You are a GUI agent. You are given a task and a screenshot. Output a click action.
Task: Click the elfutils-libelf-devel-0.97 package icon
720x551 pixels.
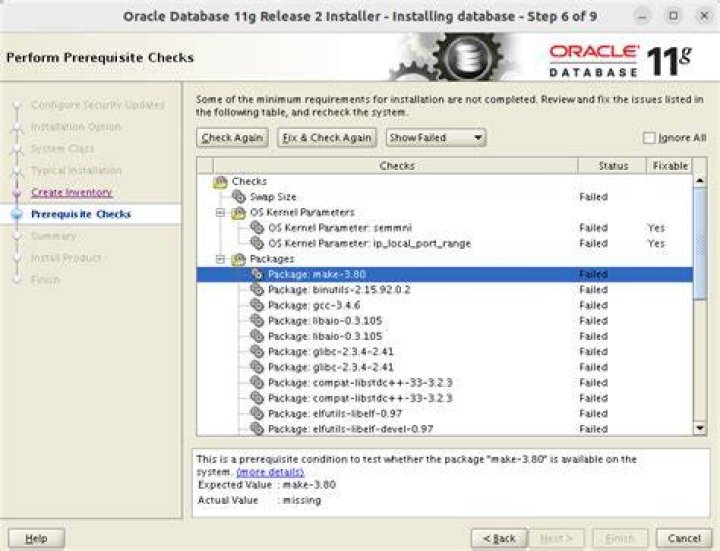257,429
